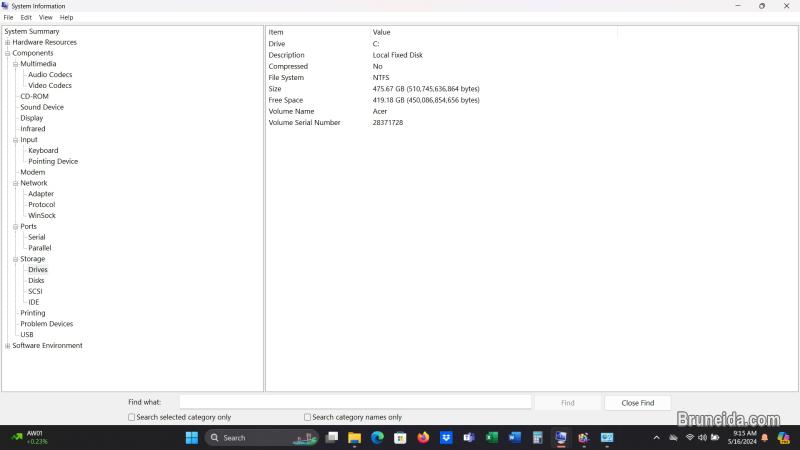Select Disks under Storage
The width and height of the screenshot is (800, 450).
[36, 281]
